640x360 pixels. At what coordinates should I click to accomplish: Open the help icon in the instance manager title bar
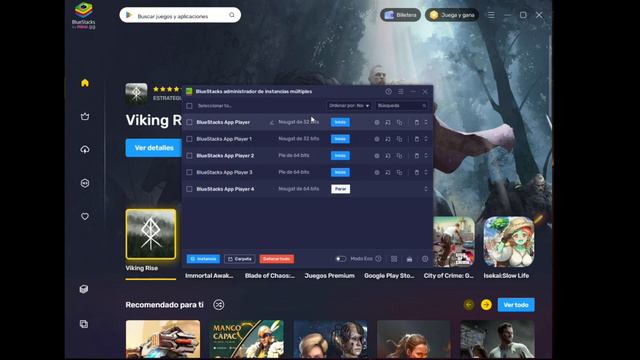pyautogui.click(x=389, y=91)
